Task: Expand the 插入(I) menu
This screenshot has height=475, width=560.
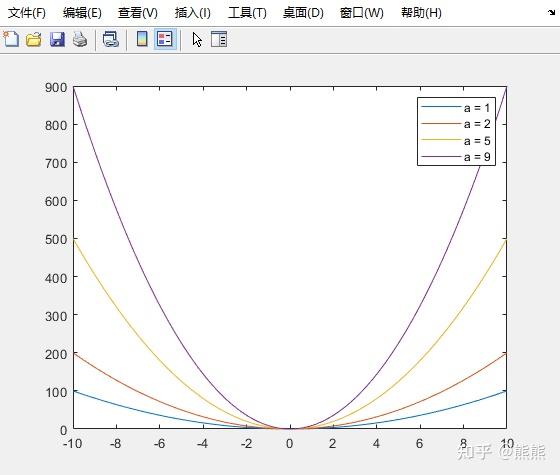Action: tap(192, 13)
